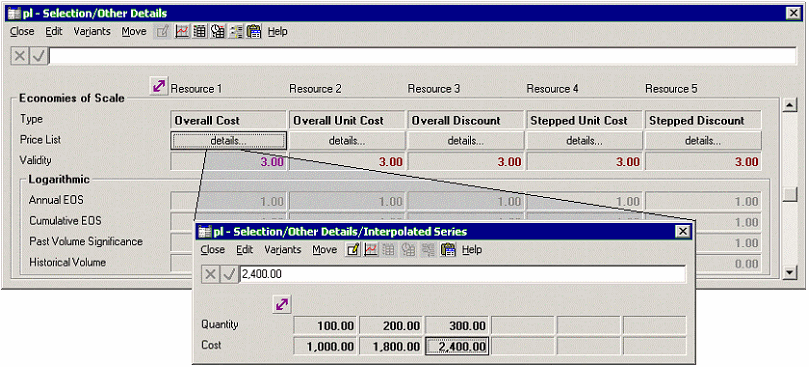Click the scrollbar down arrow in main window
Image resolution: width=809 pixels, height=367 pixels.
(790, 272)
